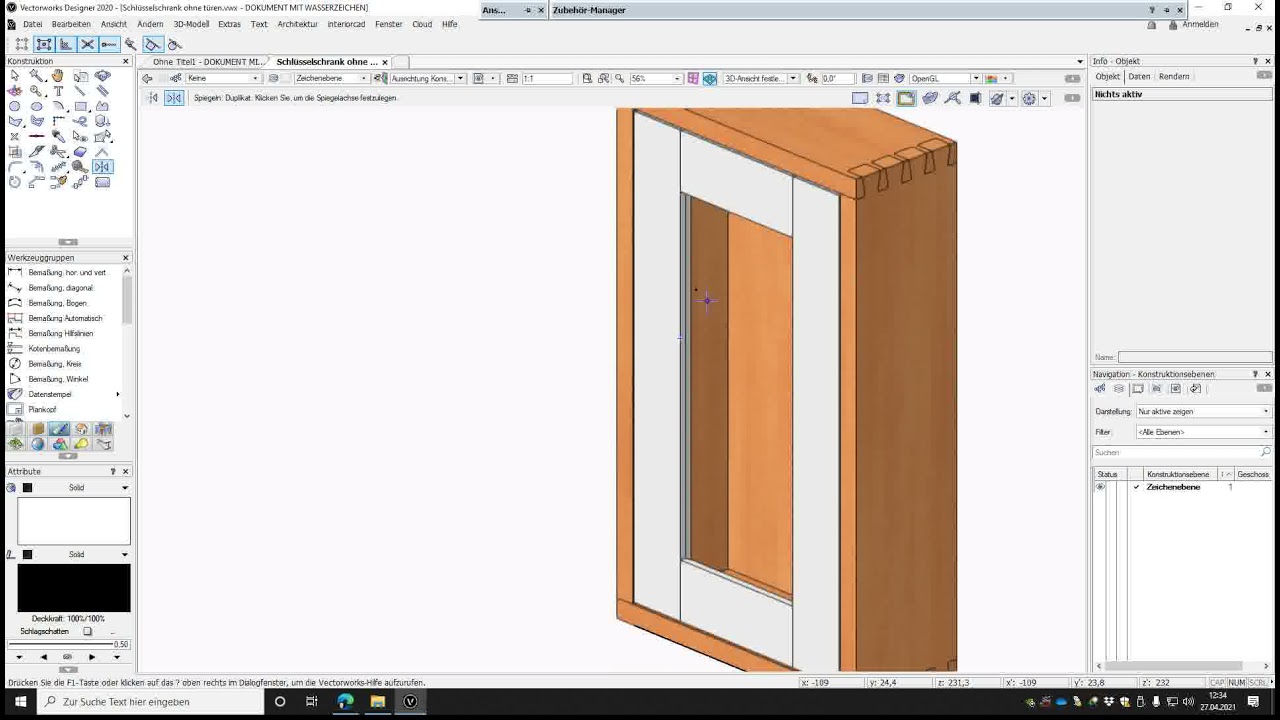Image resolution: width=1280 pixels, height=720 pixels.
Task: Open the 56% zoom dropdown
Action: click(x=655, y=78)
